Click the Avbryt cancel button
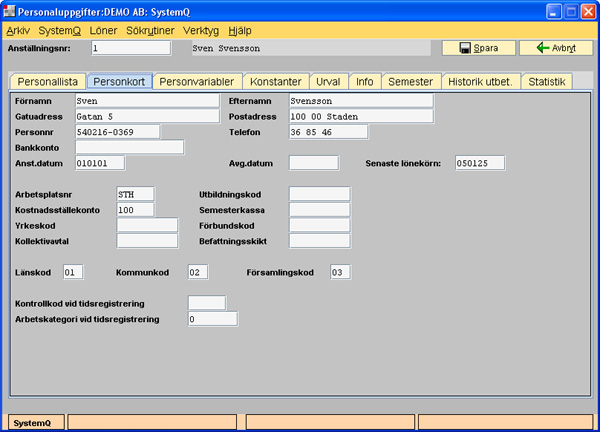 [x=549, y=48]
